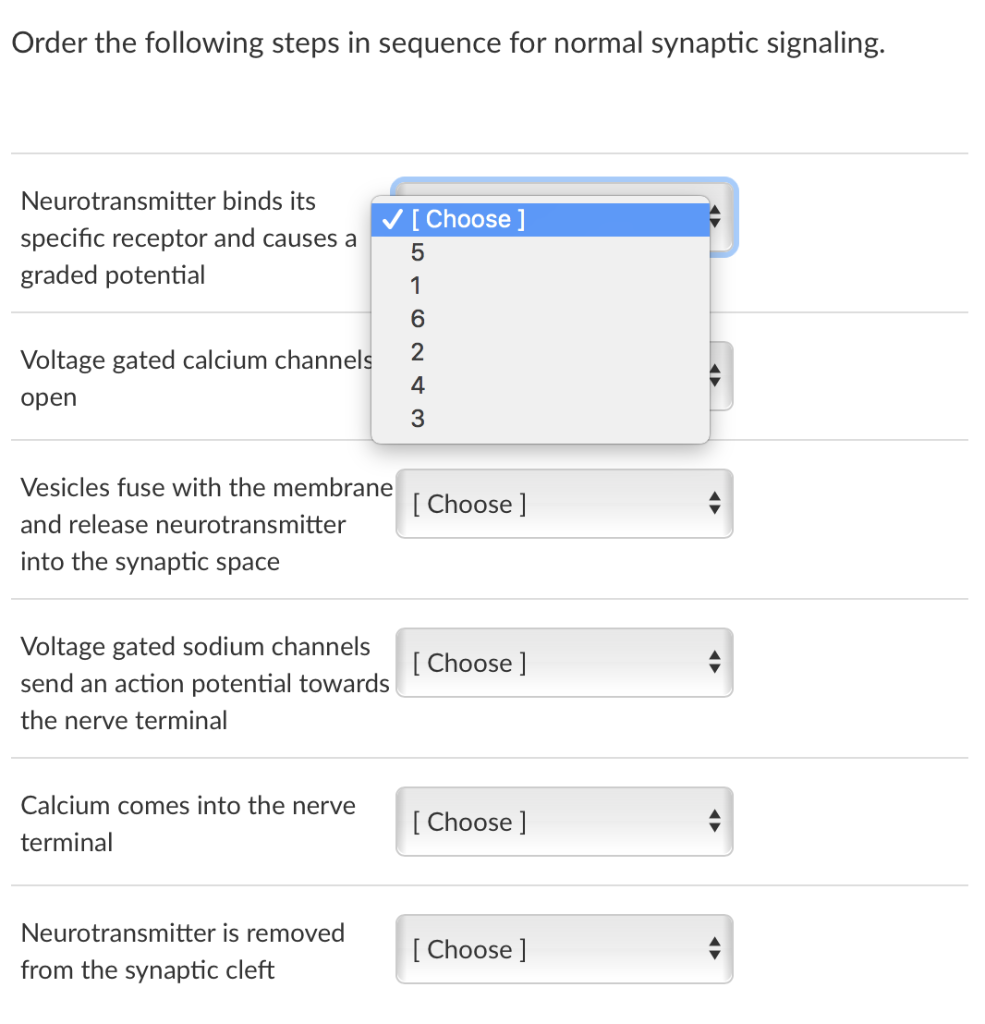Select option 4 in the open dropdown list
The width and height of the screenshot is (985, 1024).
click(416, 385)
